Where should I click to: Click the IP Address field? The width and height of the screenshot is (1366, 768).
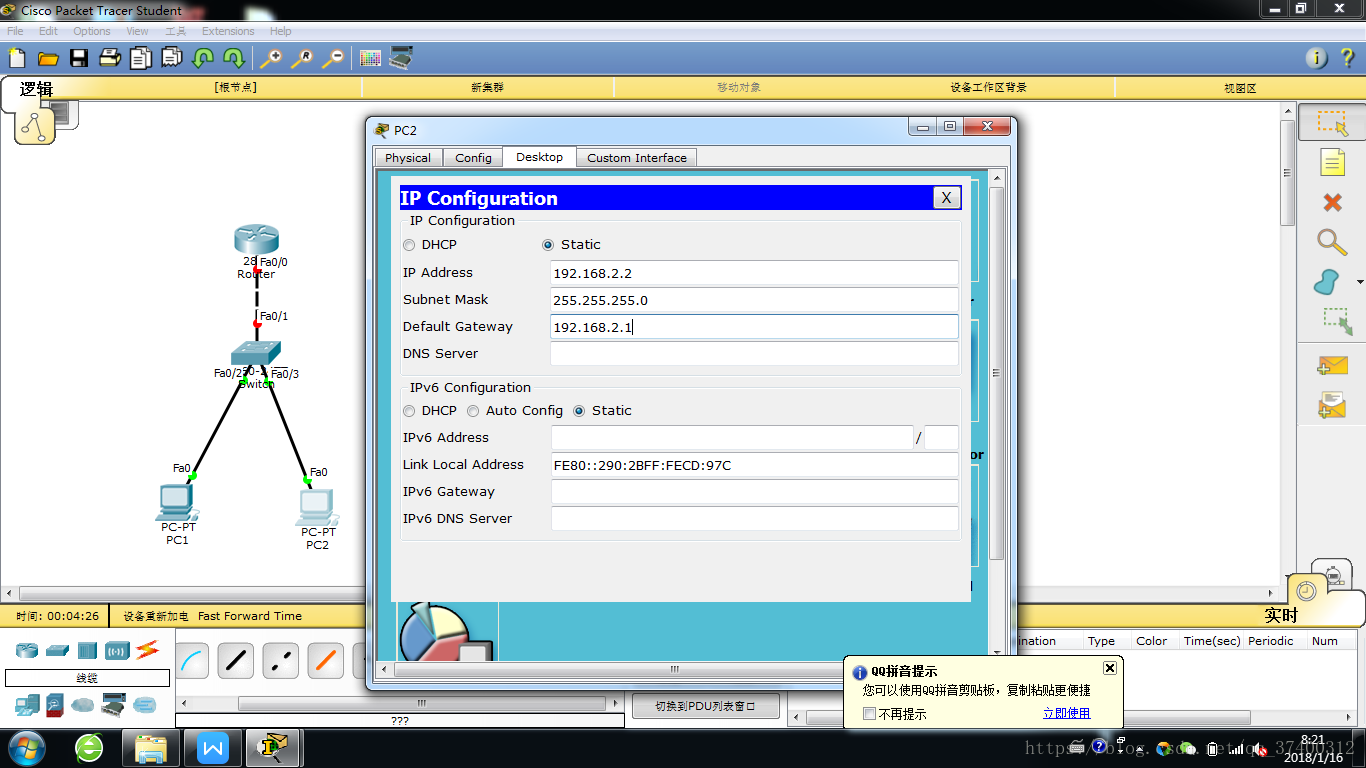754,273
